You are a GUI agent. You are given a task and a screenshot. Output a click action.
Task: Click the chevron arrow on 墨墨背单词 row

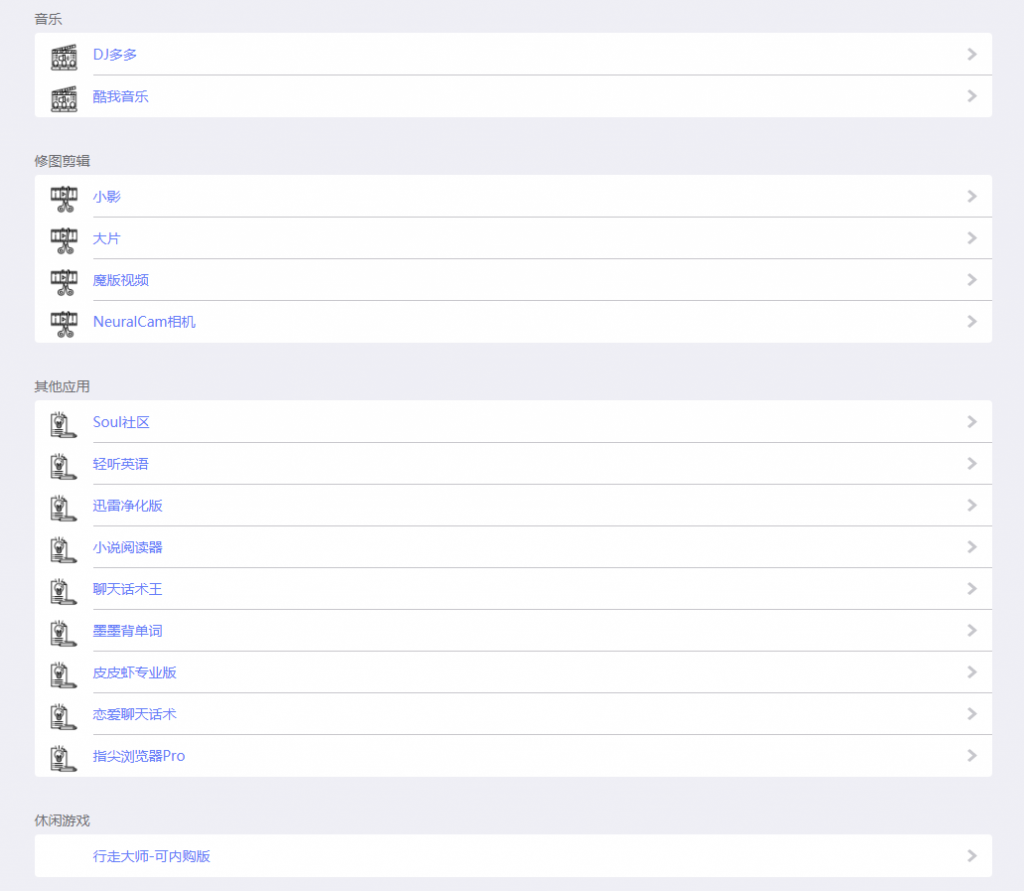tap(972, 631)
